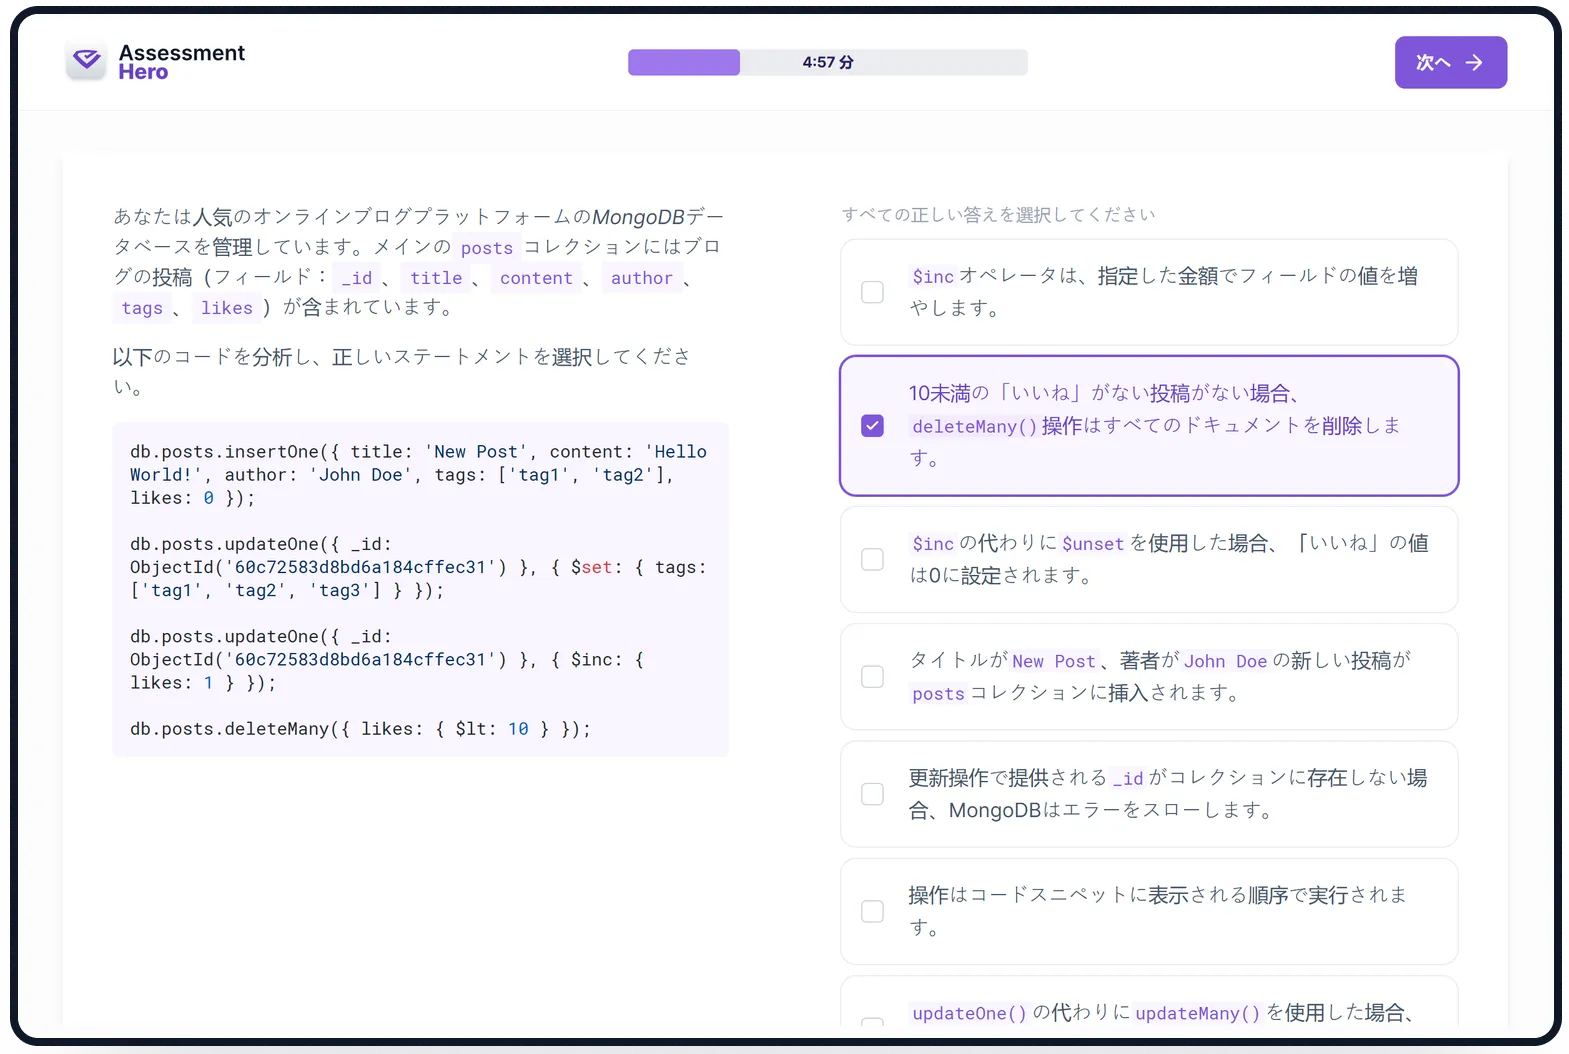
Task: Click the likes field code tag
Action: [x=226, y=308]
